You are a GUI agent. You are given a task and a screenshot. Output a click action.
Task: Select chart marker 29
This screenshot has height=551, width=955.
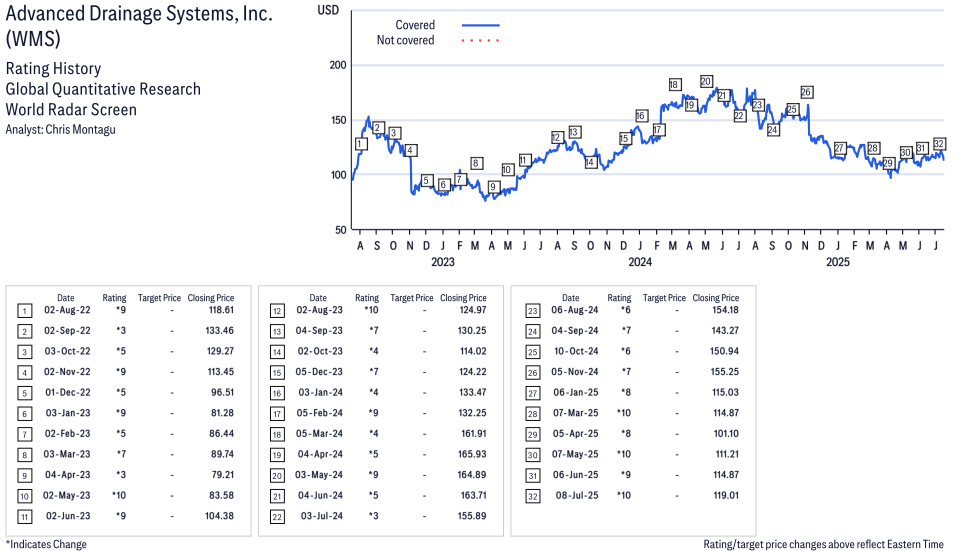pos(889,163)
